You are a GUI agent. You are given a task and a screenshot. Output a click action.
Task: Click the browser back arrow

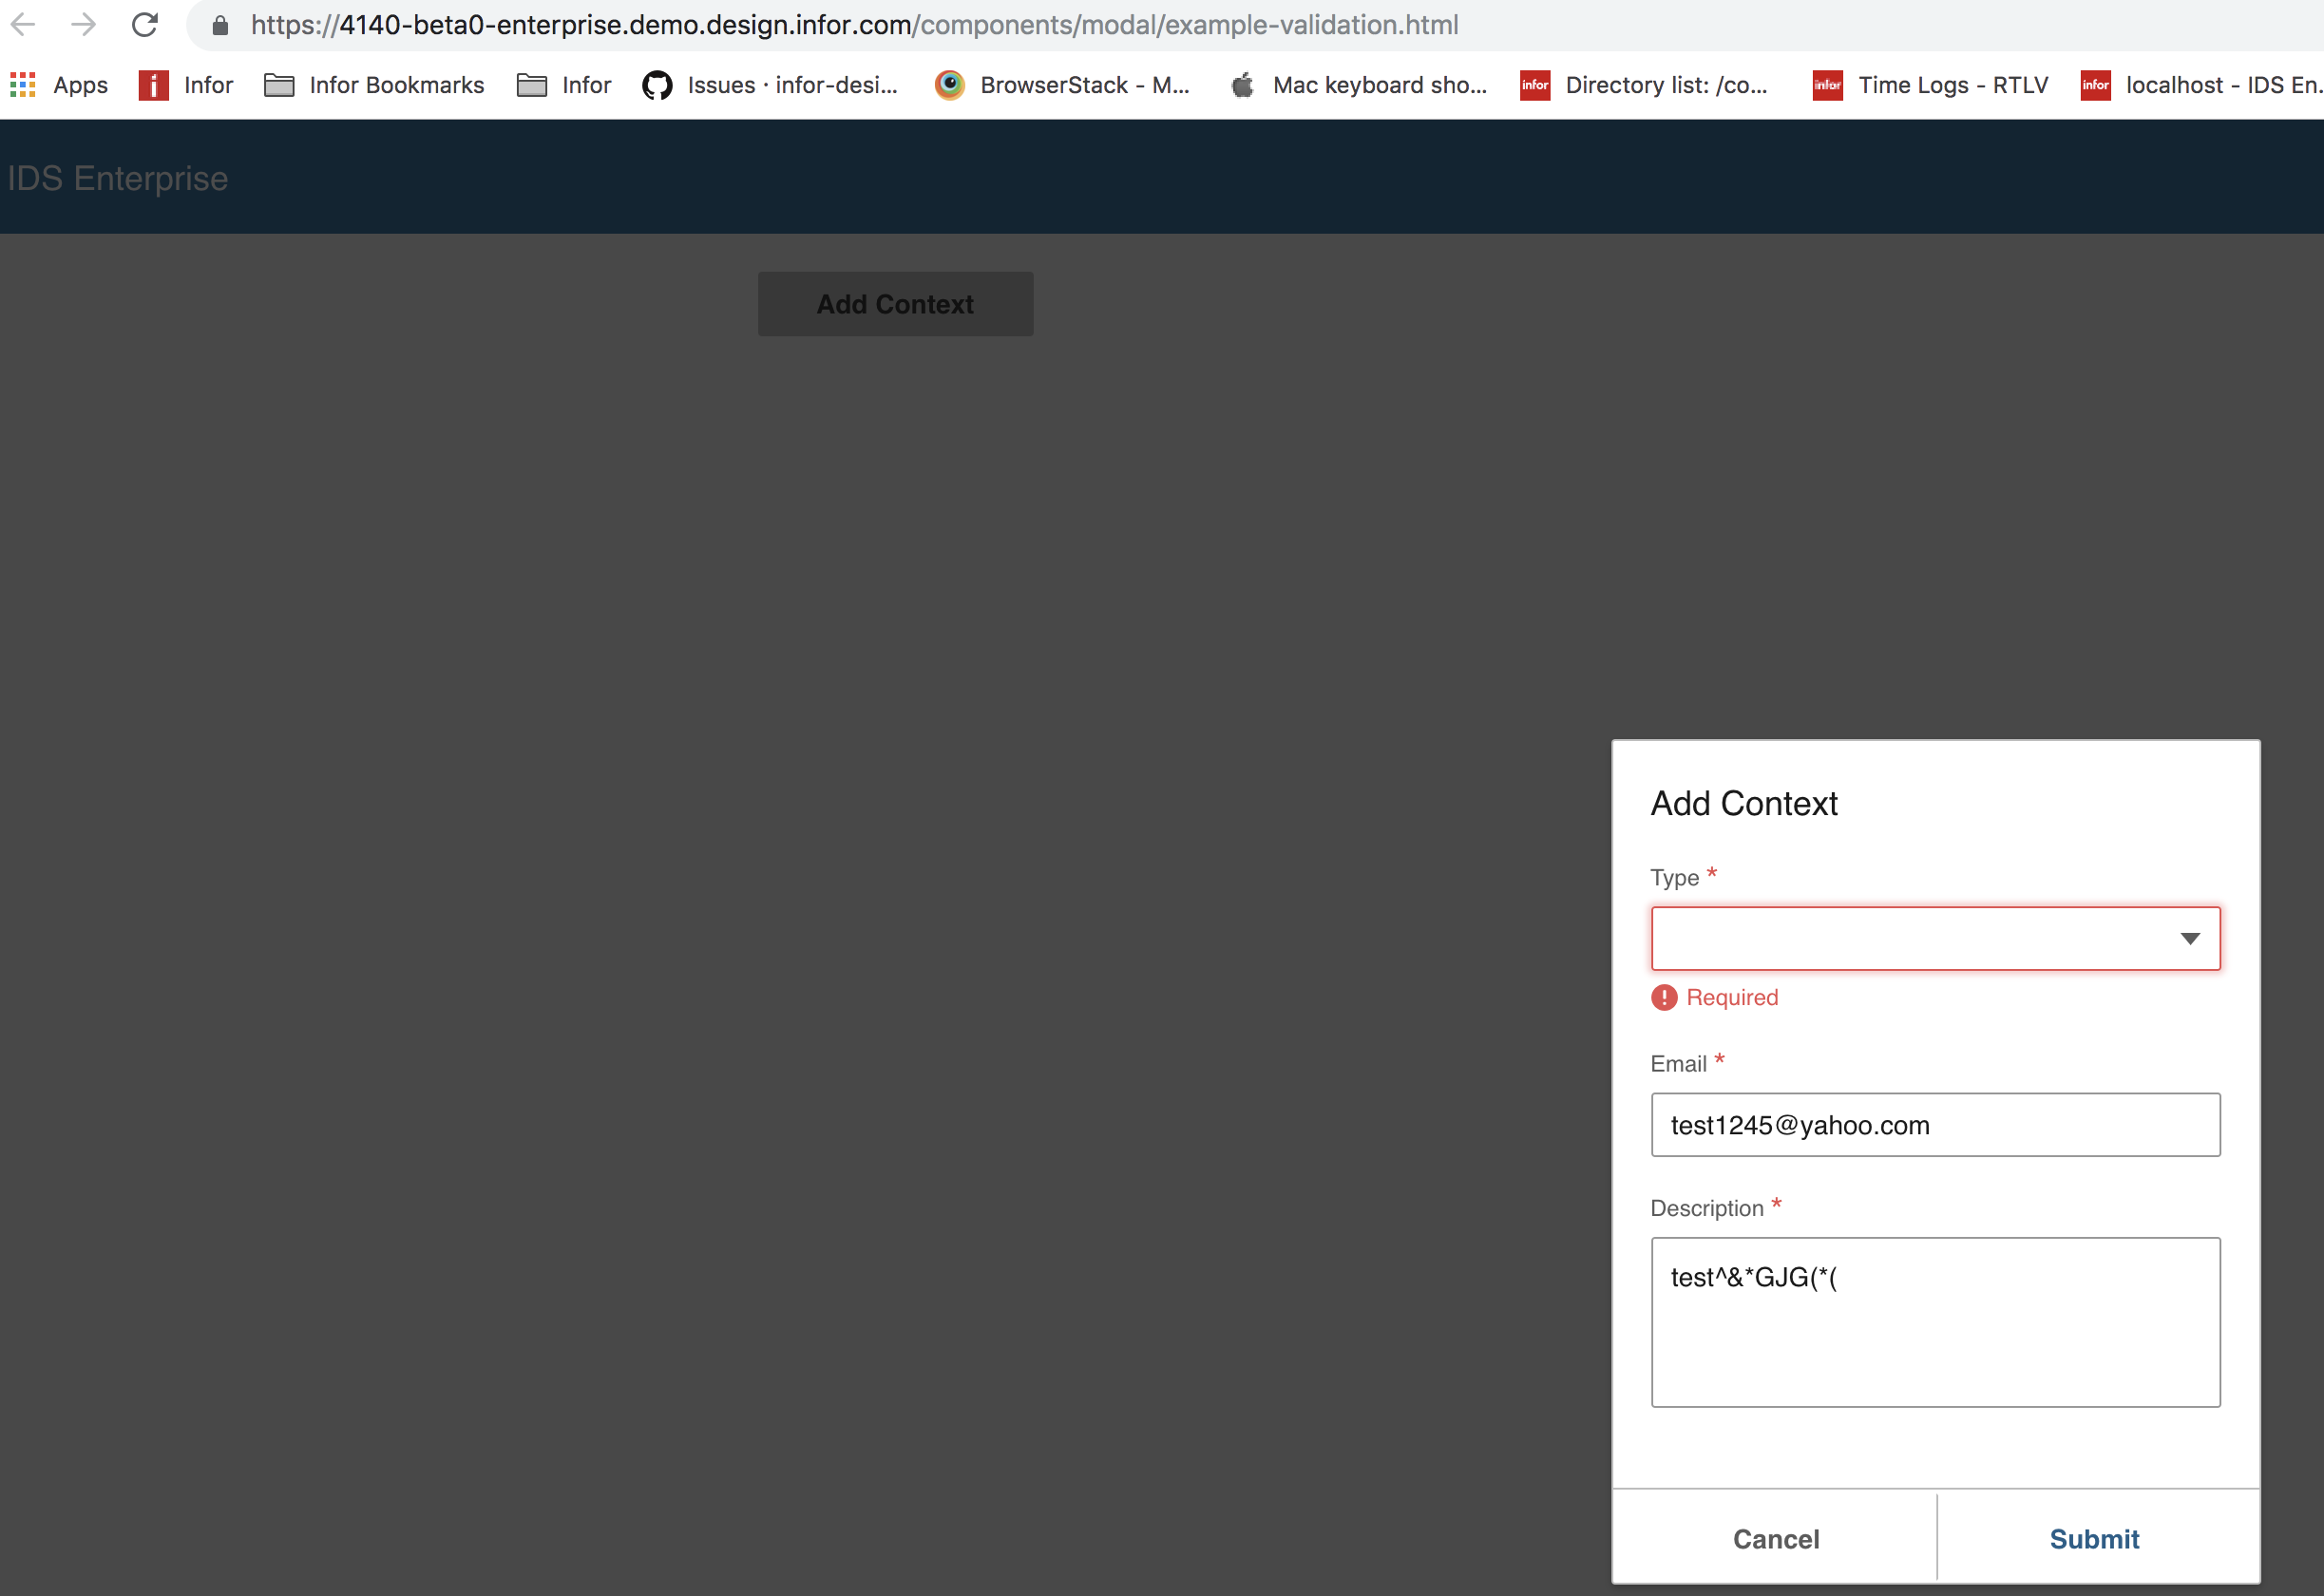[x=24, y=24]
